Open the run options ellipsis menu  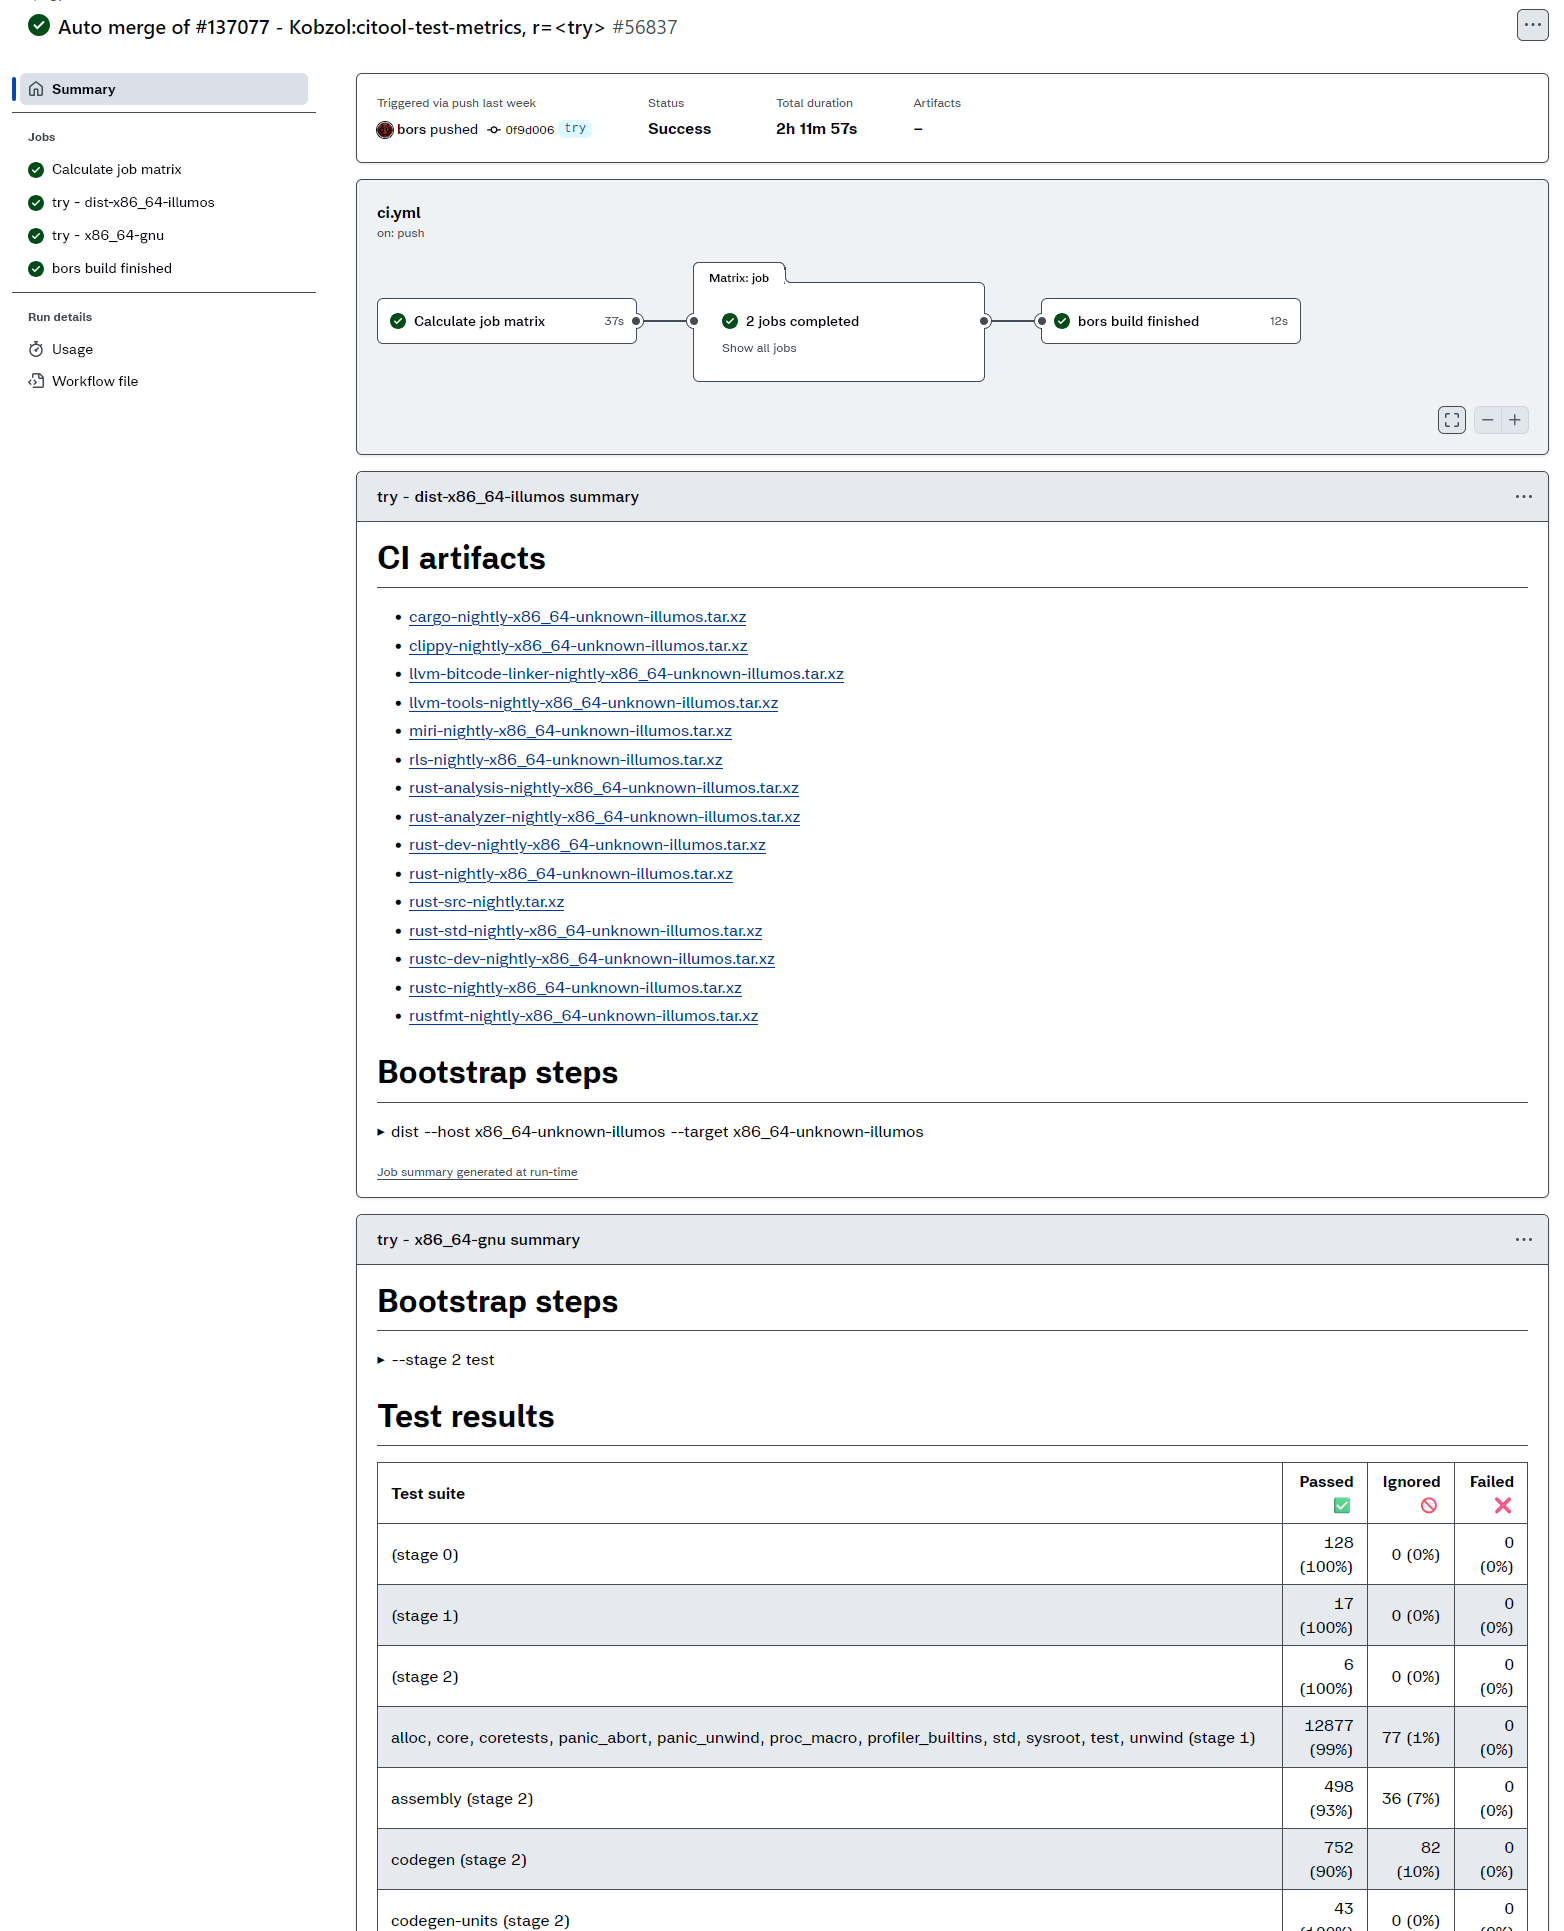point(1532,25)
